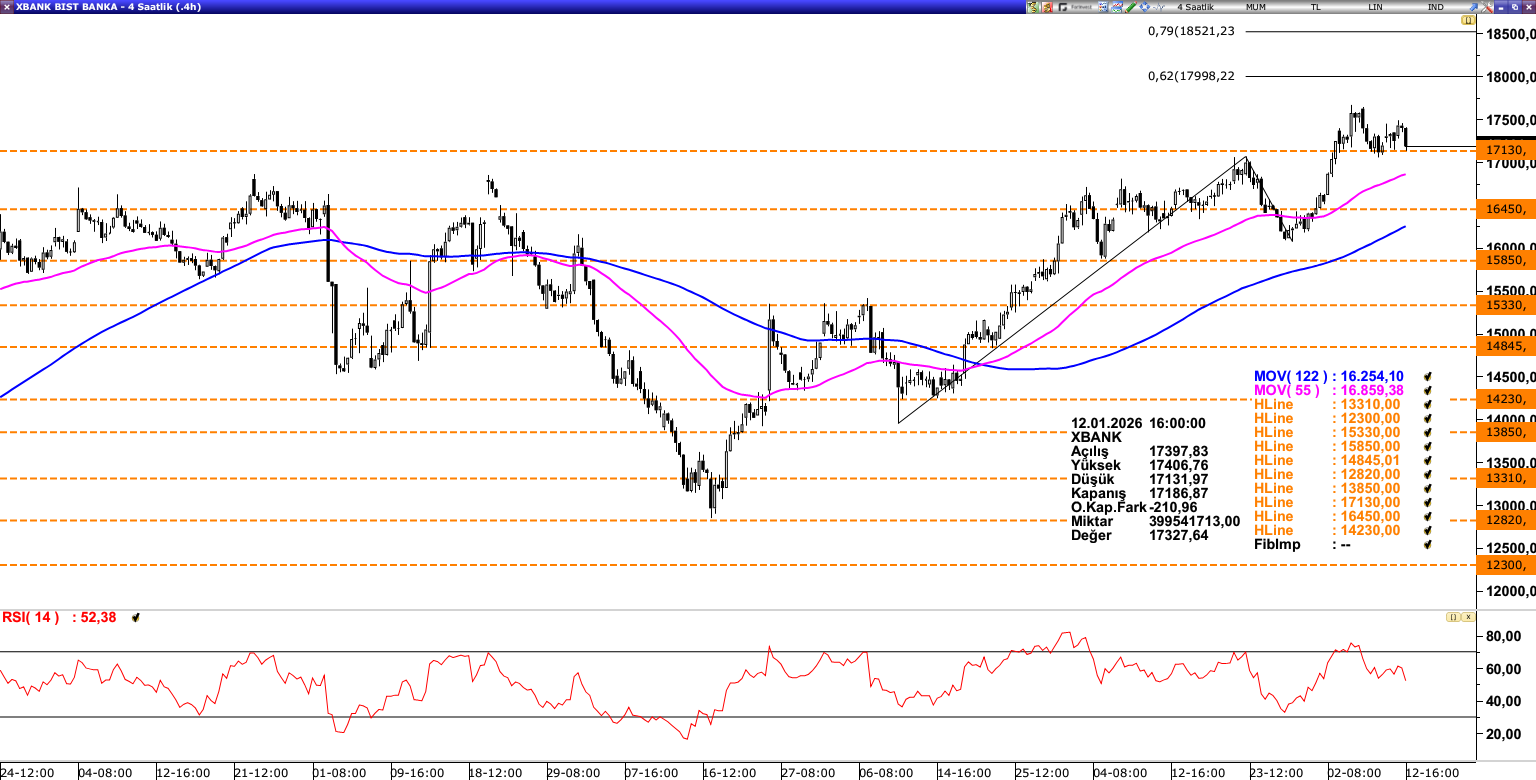Open the IND indicators menu

click(1435, 7)
